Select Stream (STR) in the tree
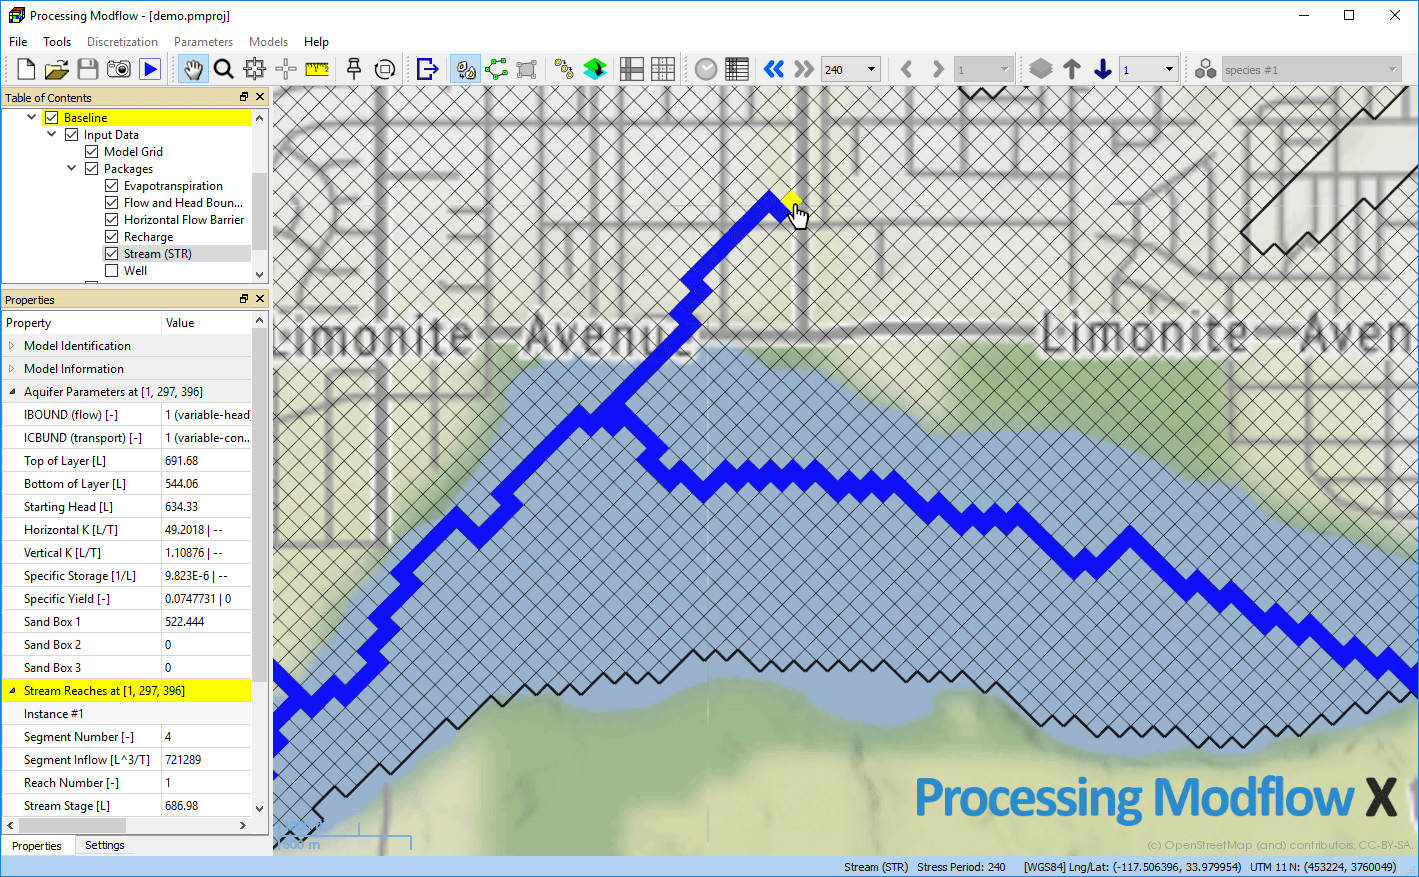1419x877 pixels. click(x=157, y=254)
